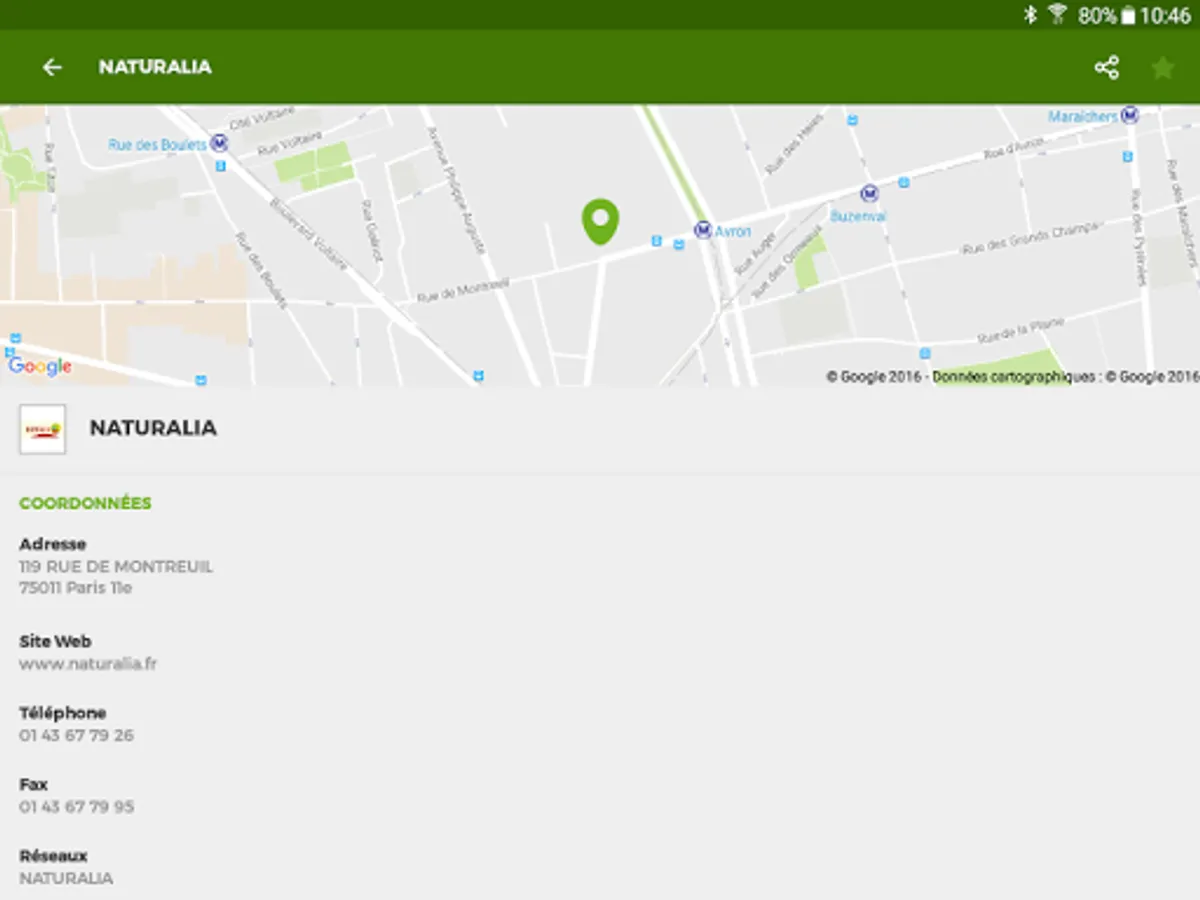Select fax number 01 43 67 79 95
Viewport: 1200px width, 900px height.
(x=76, y=806)
